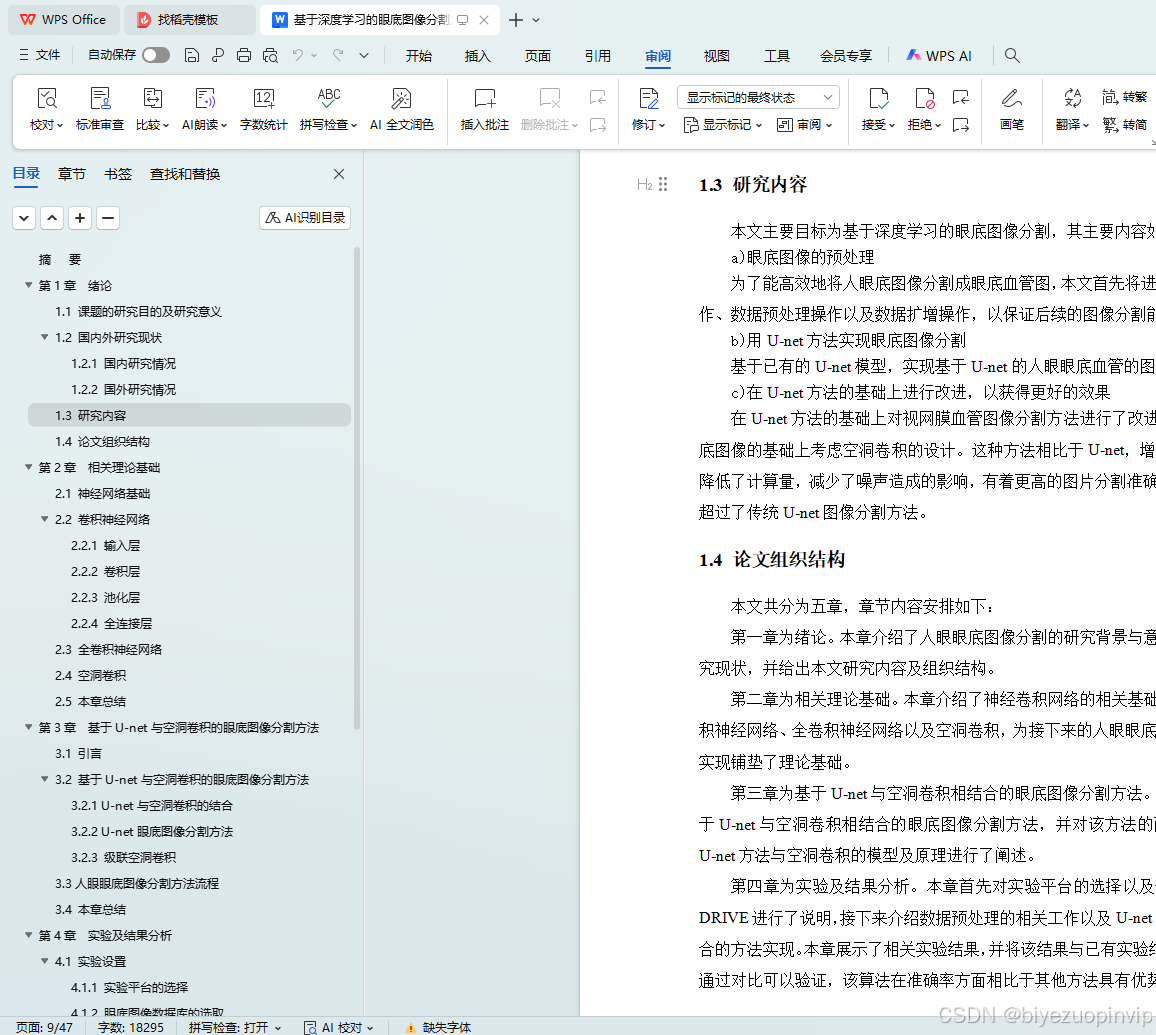Toggle the 自动保存 auto-save switch

(x=156, y=55)
